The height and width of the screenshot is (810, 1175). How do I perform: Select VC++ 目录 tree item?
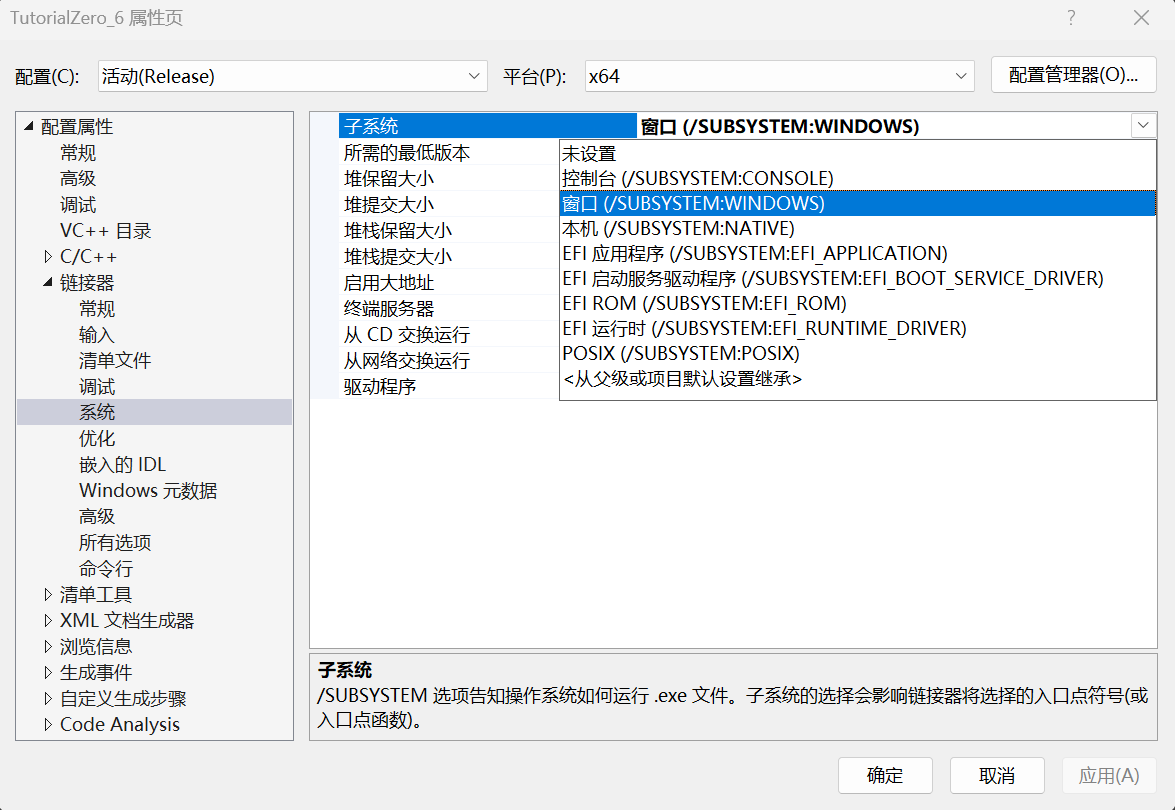pyautogui.click(x=106, y=231)
